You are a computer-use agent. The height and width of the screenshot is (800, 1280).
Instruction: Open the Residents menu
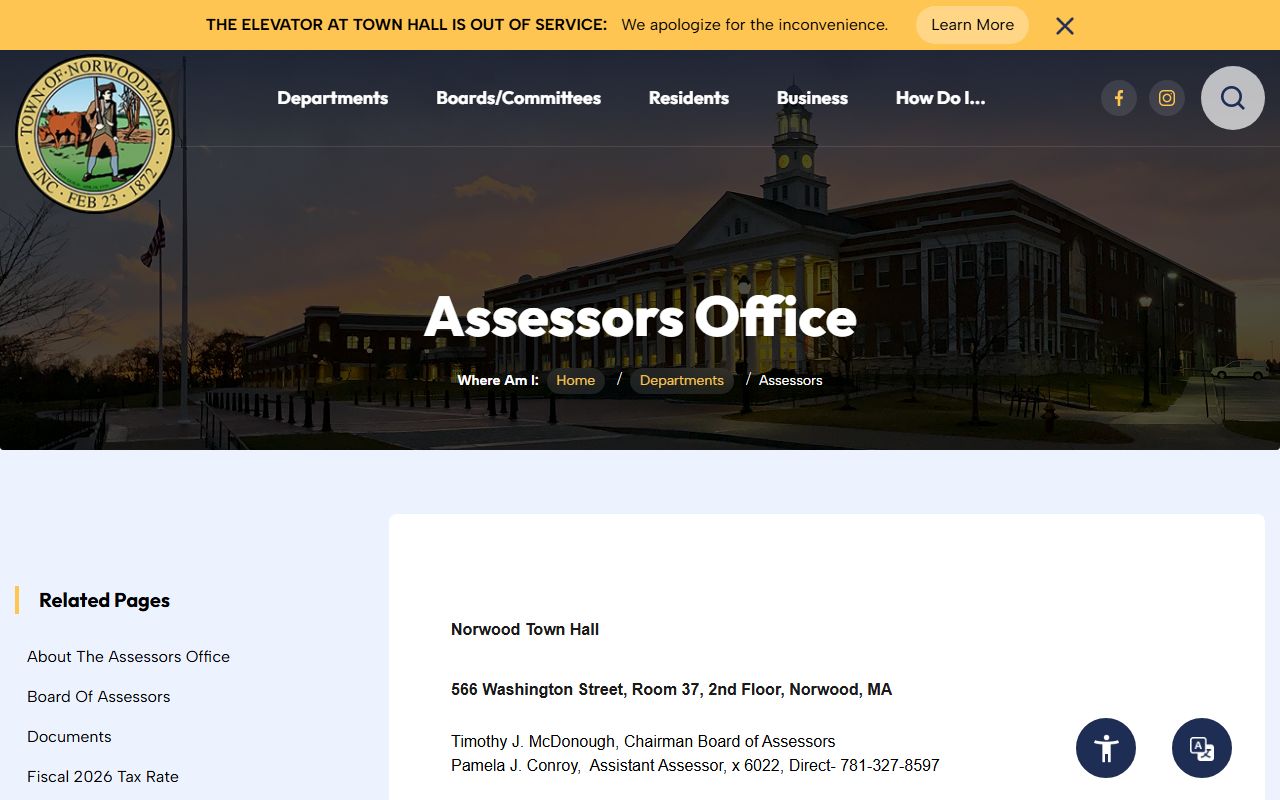(x=689, y=98)
